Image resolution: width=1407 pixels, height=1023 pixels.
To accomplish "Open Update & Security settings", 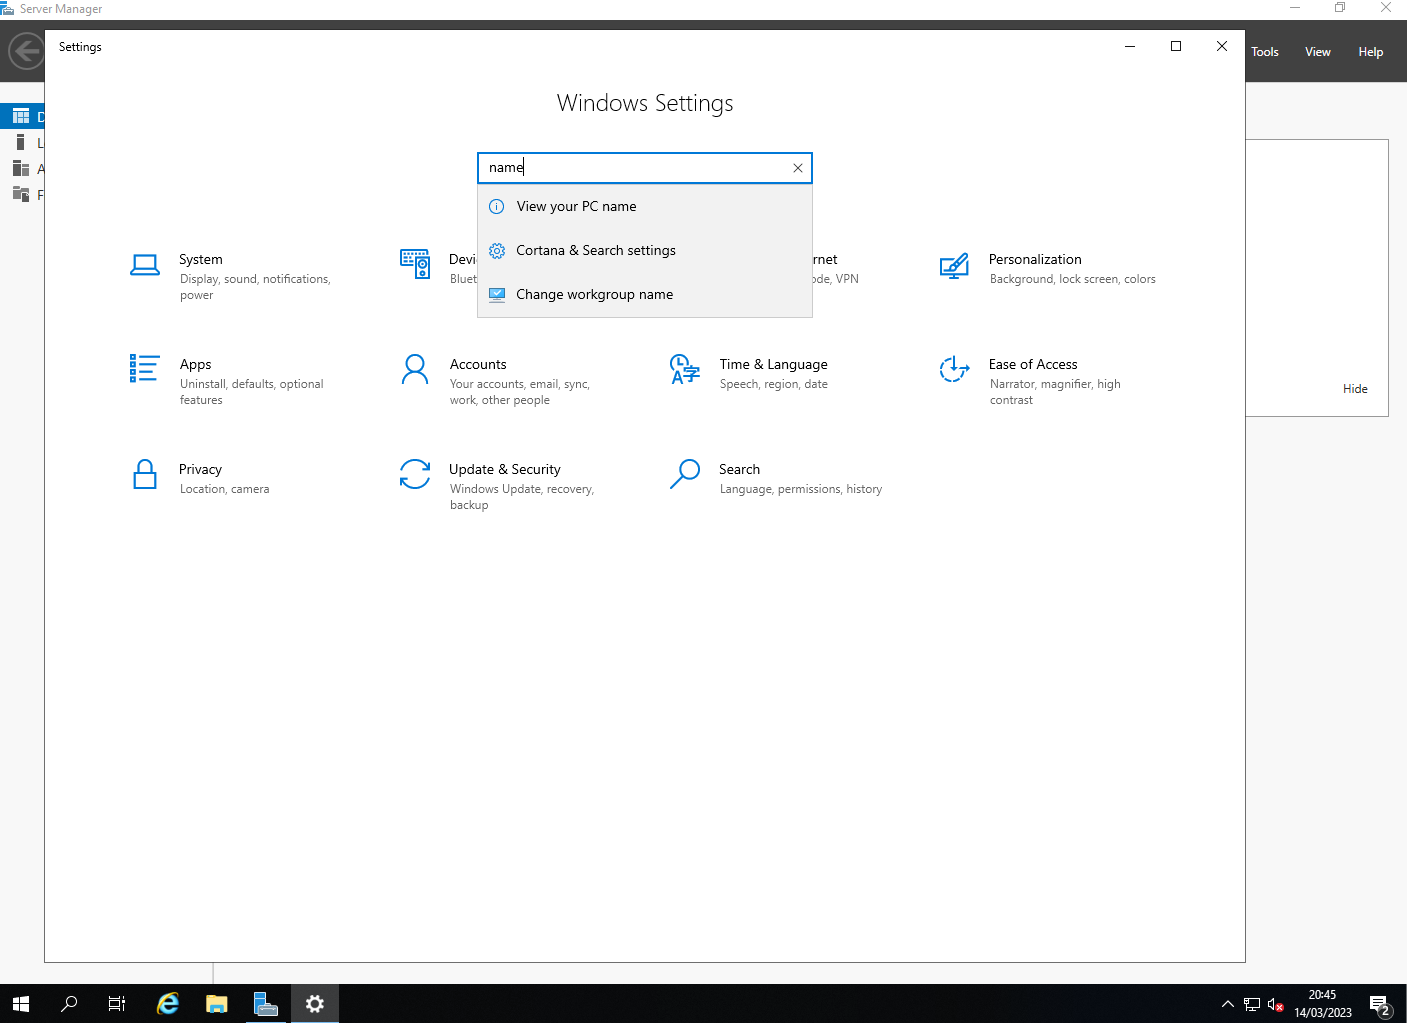I will 504,470.
